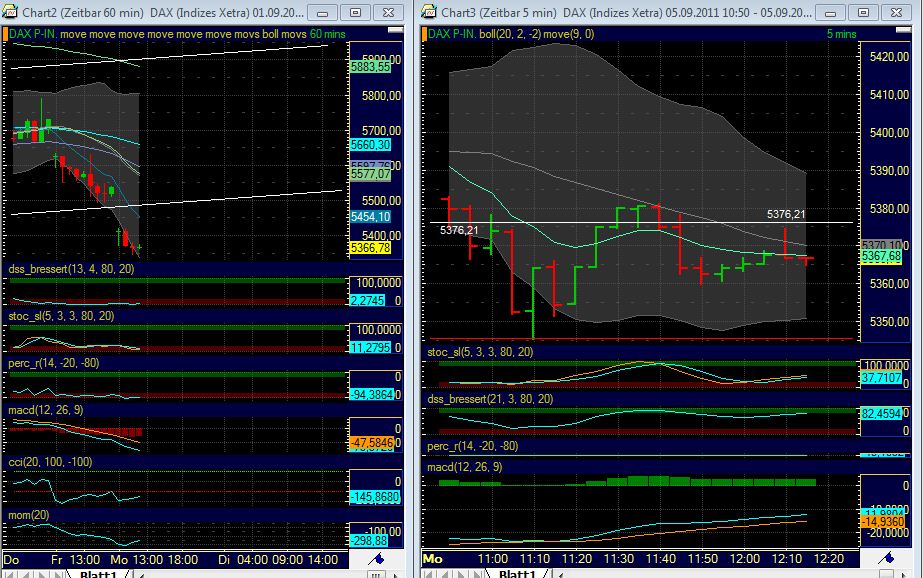Click the yellow 5366,78 price tag
The image size is (923, 578).
370,248
